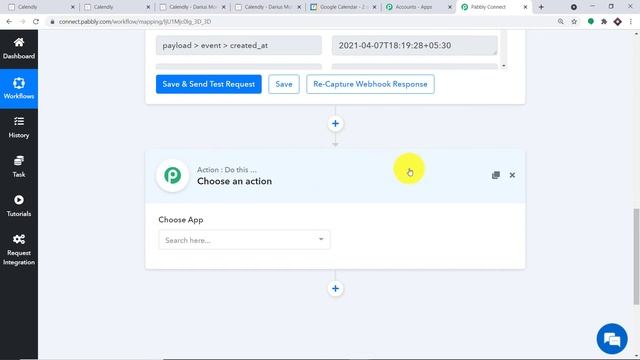Switch to the first Calendly tab
640x360 pixels.
(41, 7)
